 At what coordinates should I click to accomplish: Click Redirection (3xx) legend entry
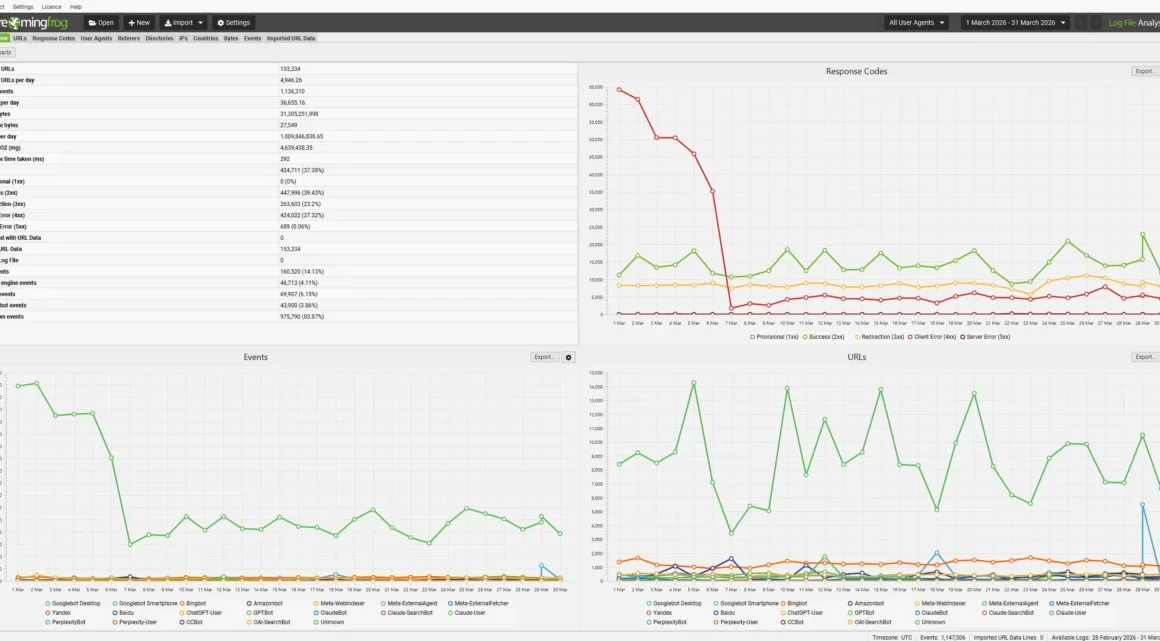pyautogui.click(x=880, y=337)
